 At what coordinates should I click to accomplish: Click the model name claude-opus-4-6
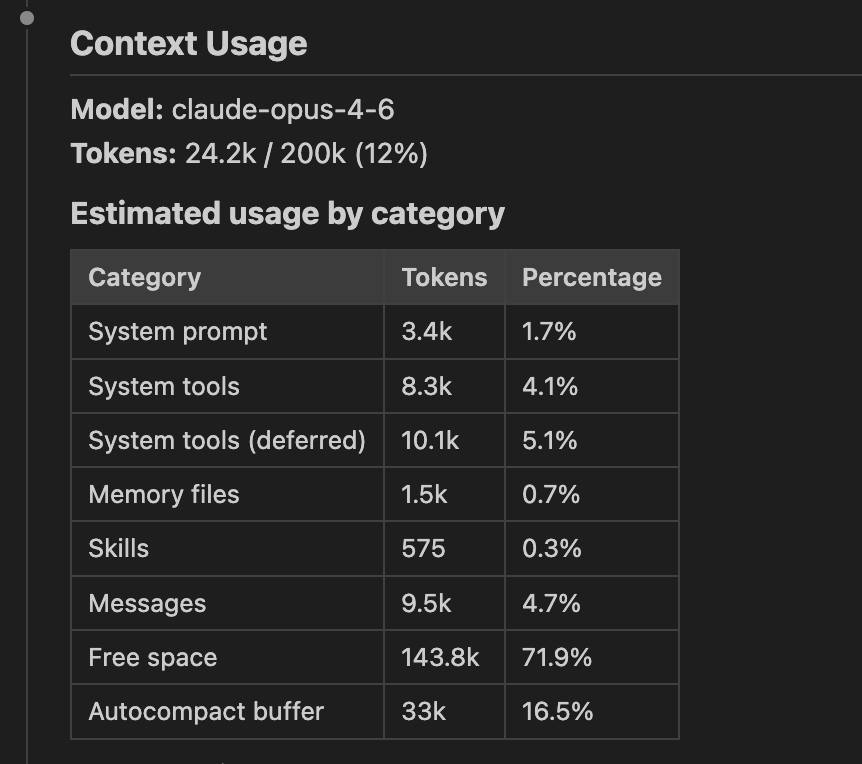[283, 109]
